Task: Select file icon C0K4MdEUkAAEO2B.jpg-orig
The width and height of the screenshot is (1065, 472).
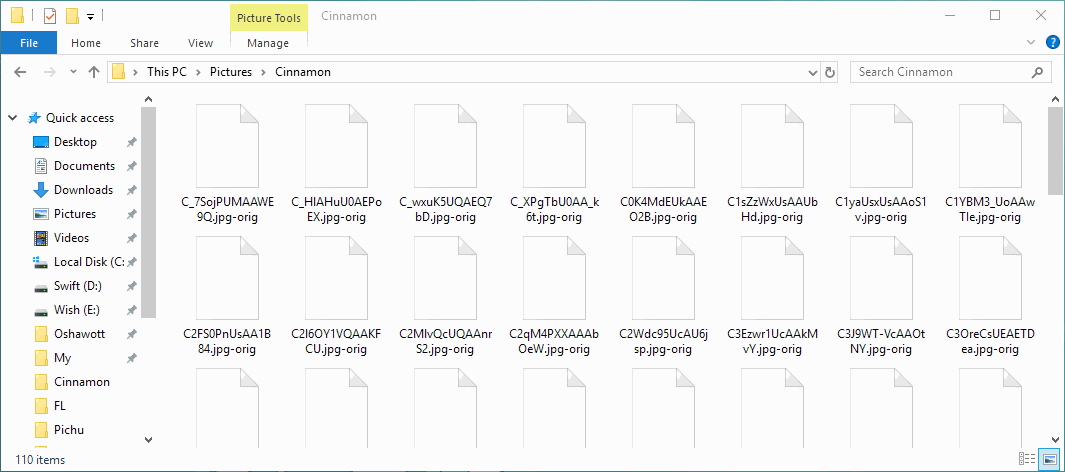Action: 664,146
